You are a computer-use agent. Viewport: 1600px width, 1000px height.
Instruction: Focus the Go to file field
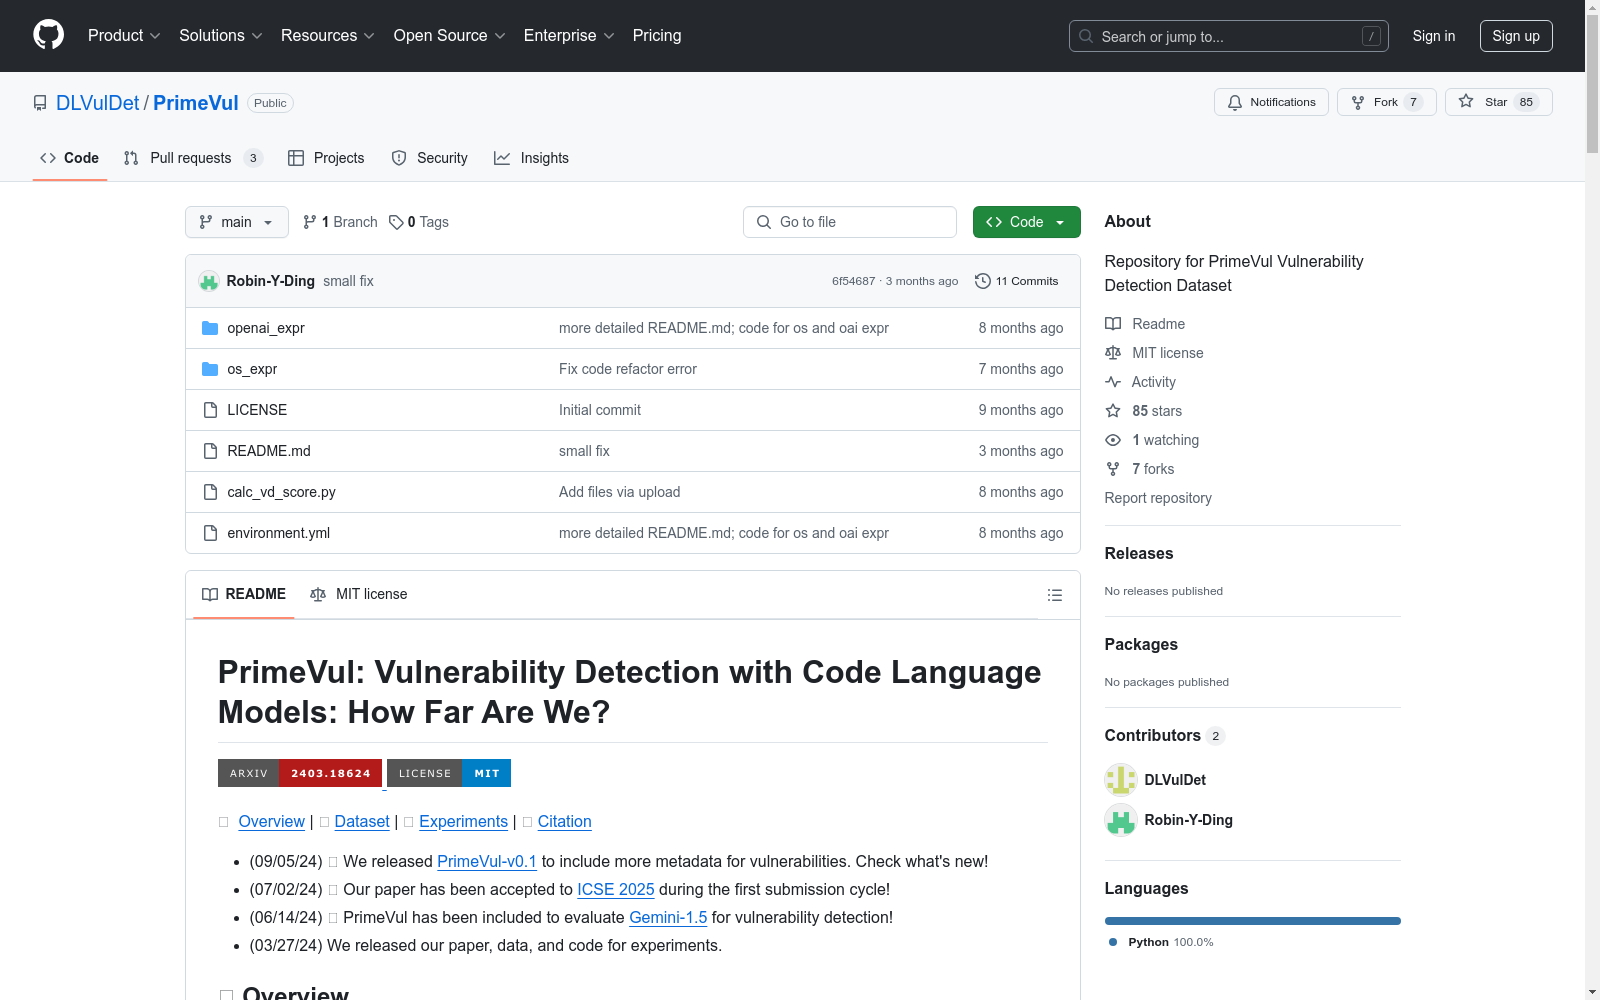coord(850,222)
